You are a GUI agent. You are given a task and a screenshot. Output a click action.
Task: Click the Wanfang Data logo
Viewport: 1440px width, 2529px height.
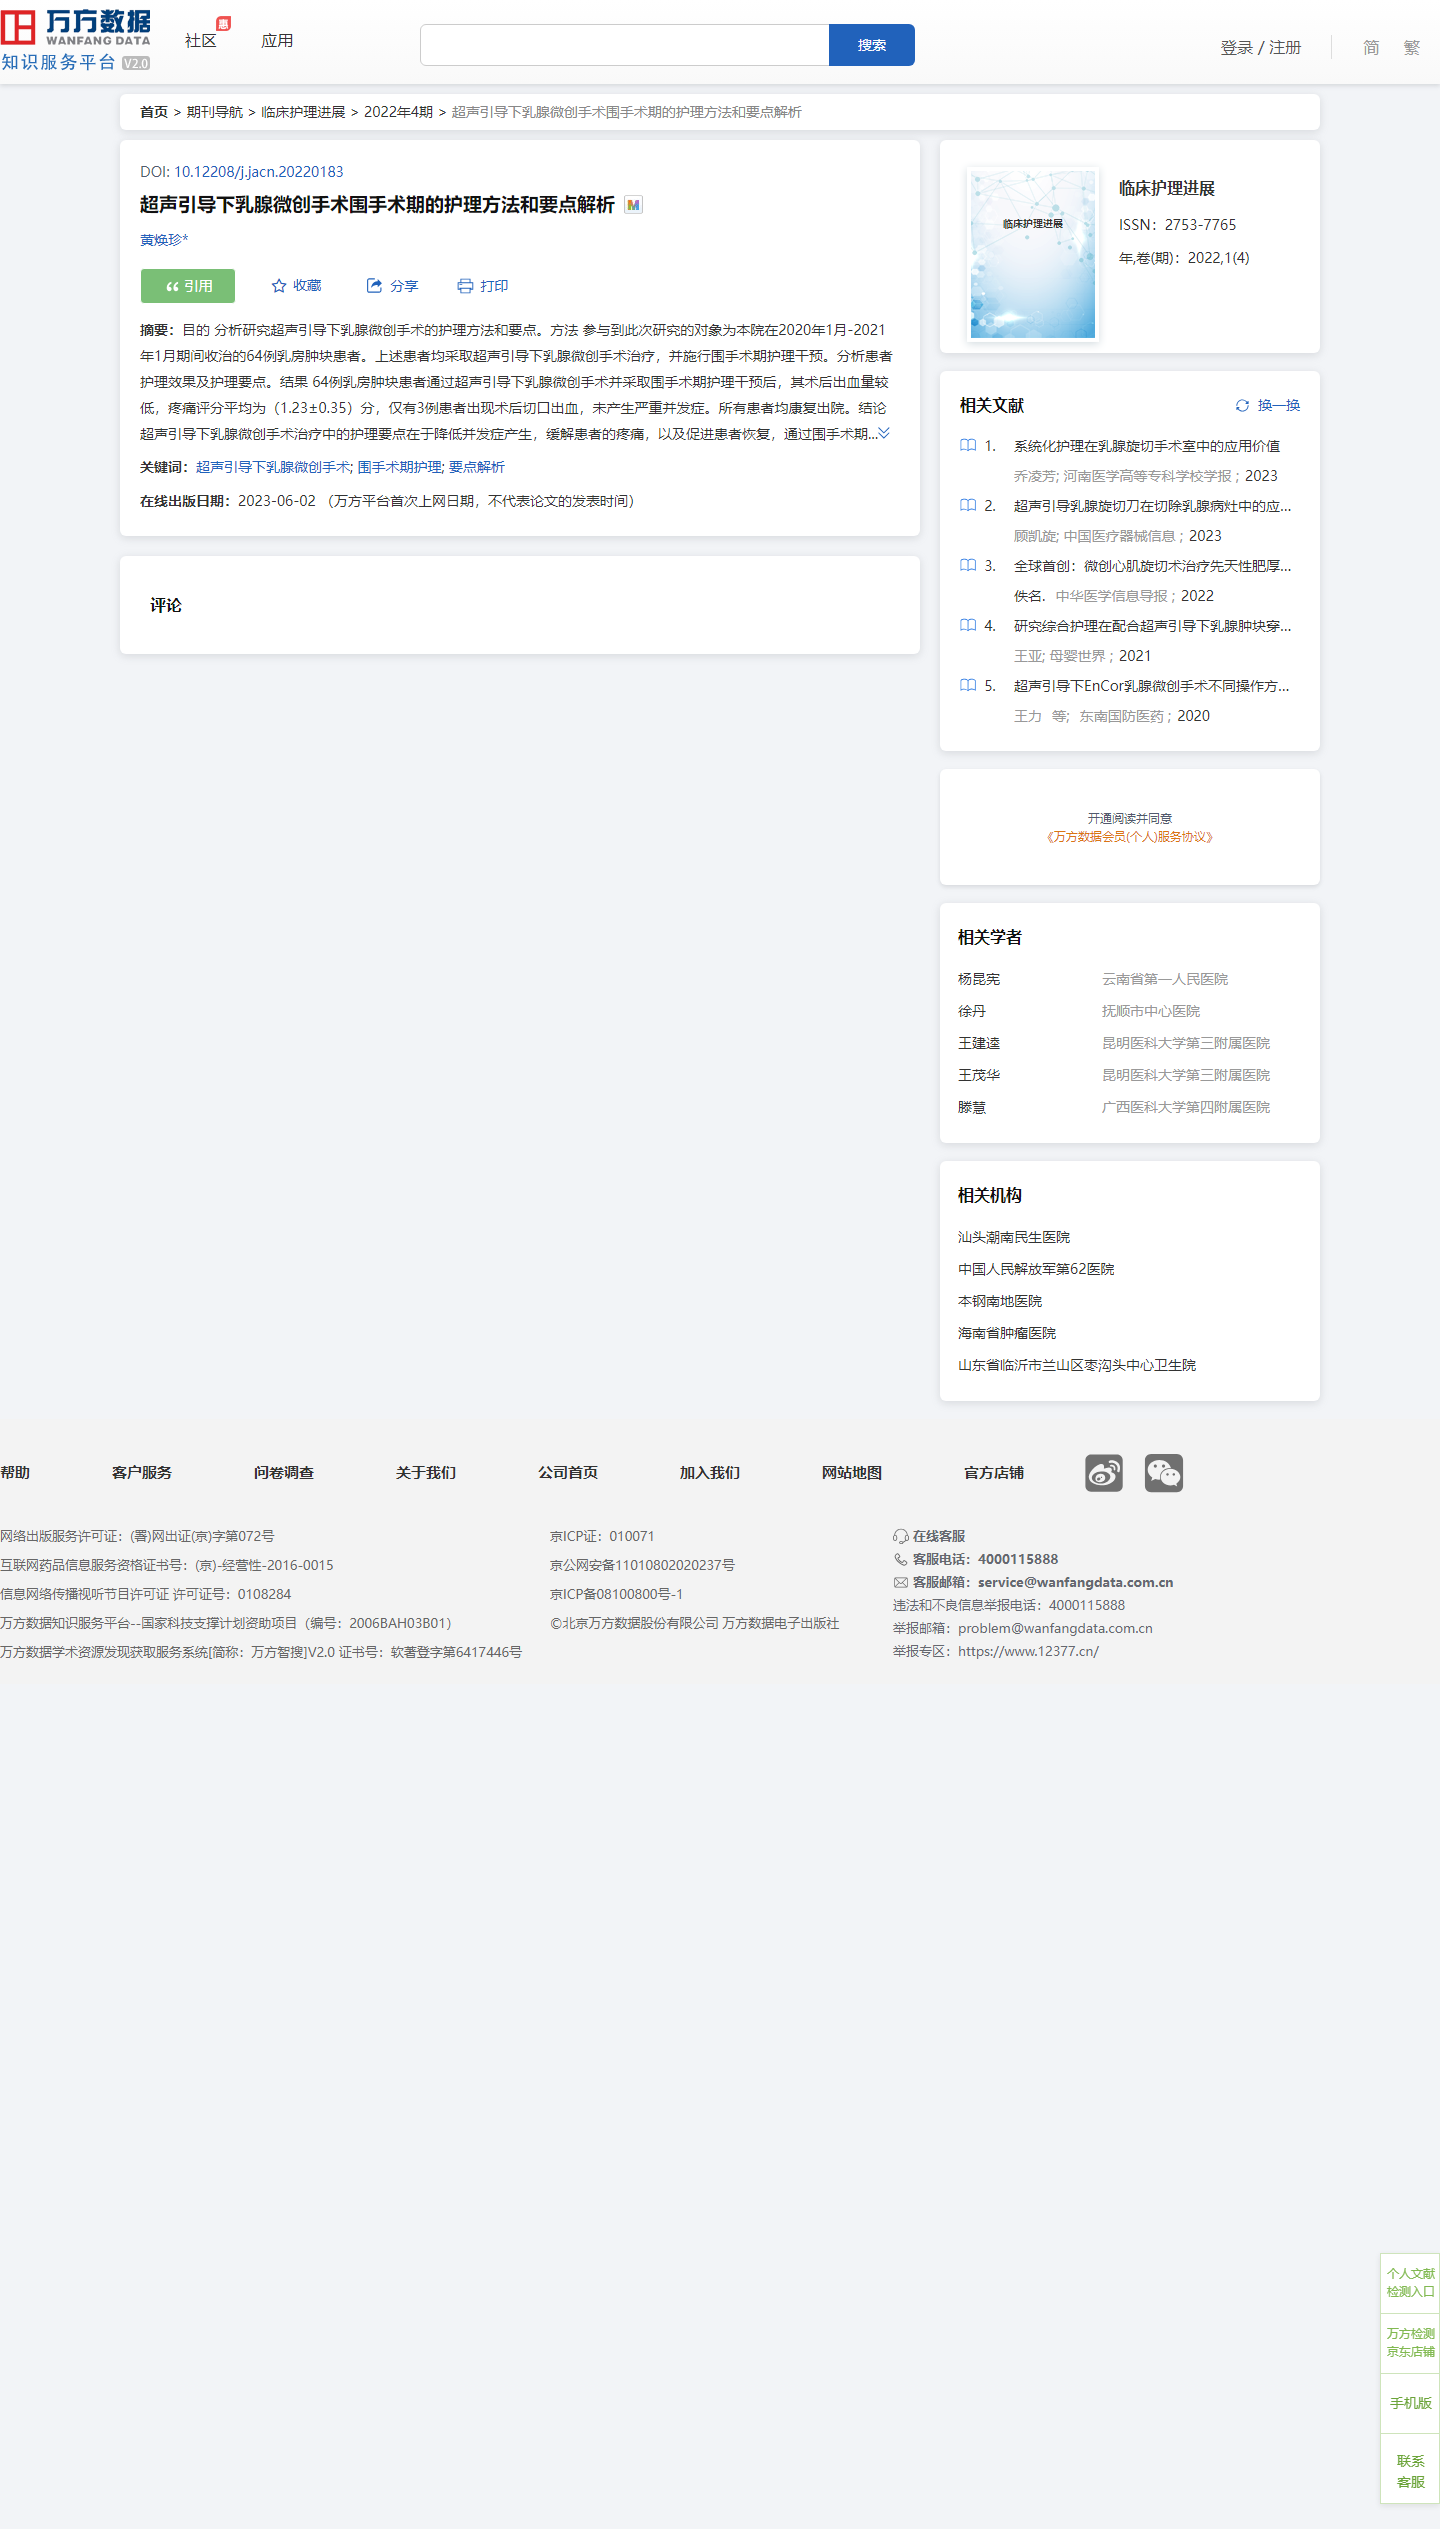click(76, 40)
